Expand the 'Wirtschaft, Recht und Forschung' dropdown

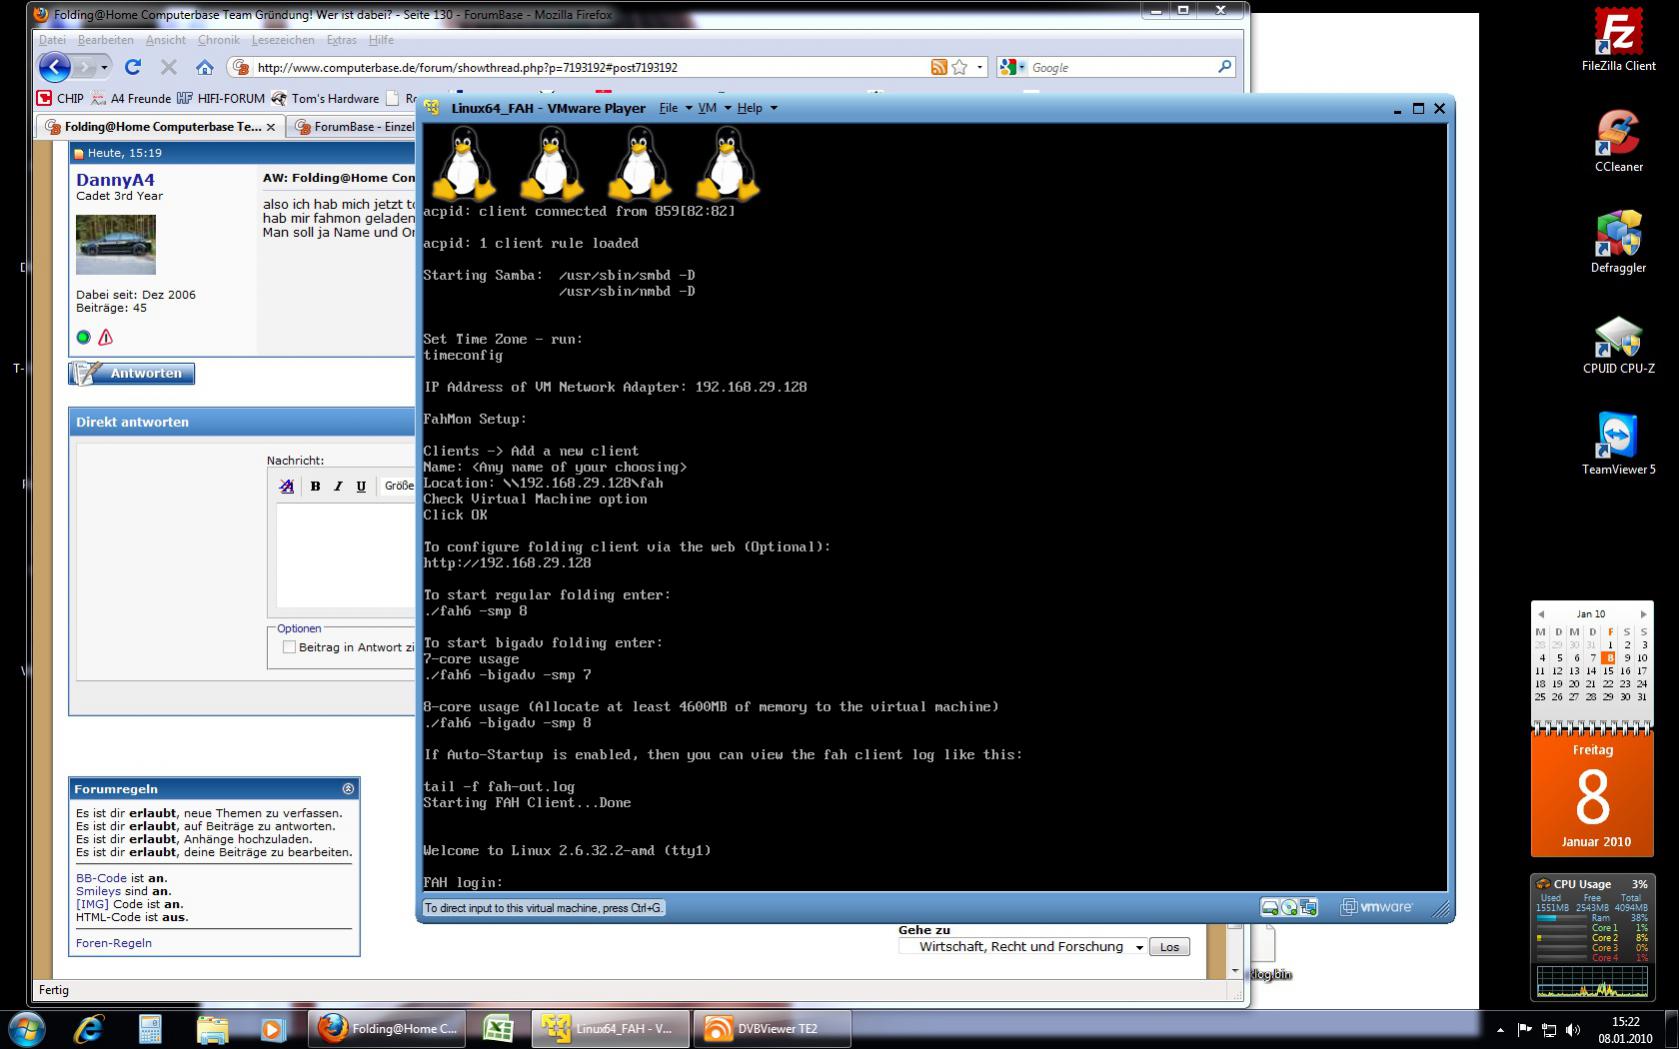[1139, 947]
